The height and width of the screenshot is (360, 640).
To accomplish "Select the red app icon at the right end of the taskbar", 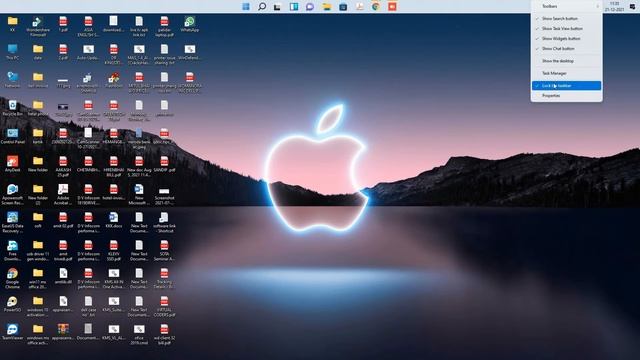I will (392, 7).
